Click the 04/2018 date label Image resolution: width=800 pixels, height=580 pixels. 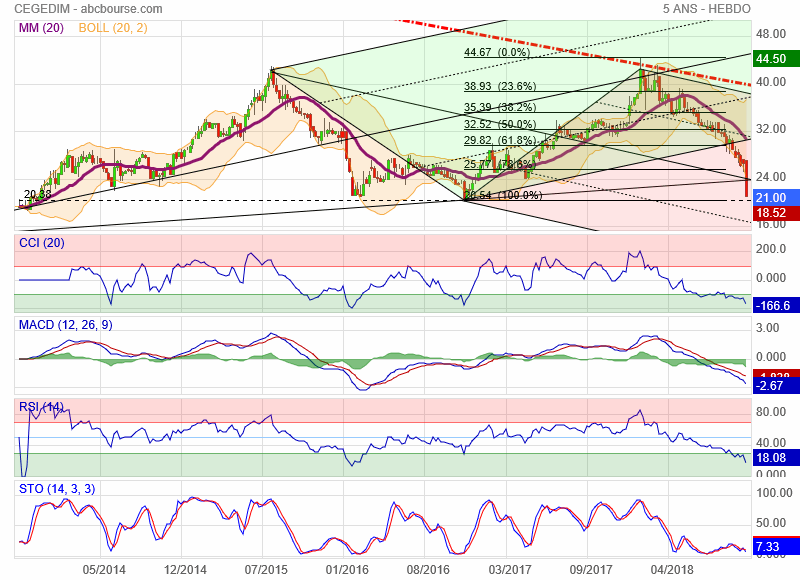[x=672, y=569]
